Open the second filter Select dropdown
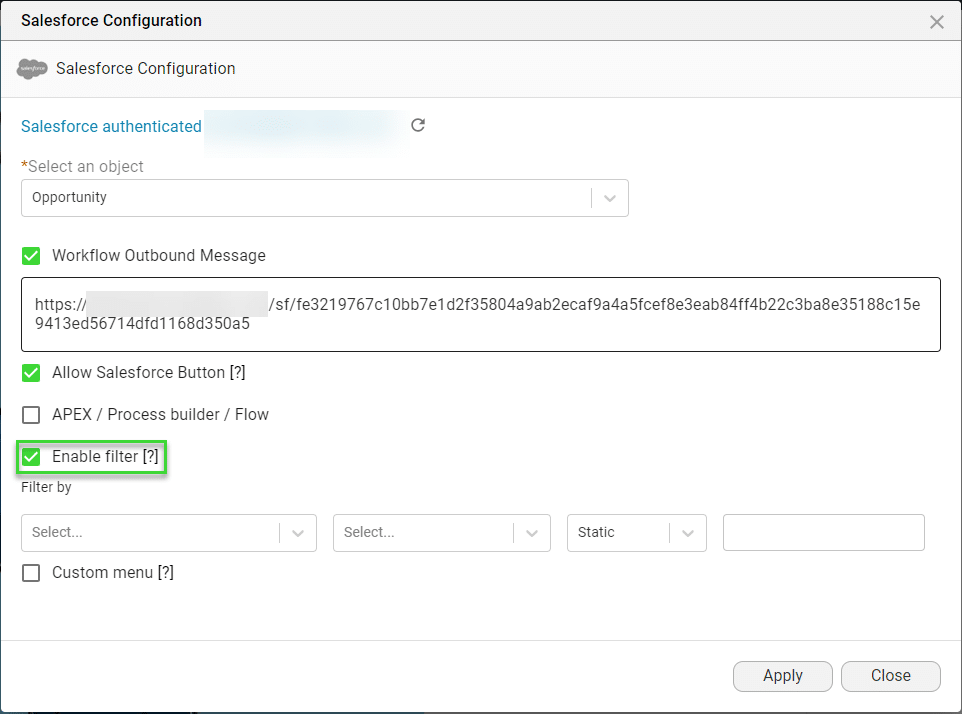The height and width of the screenshot is (714, 962). point(531,532)
